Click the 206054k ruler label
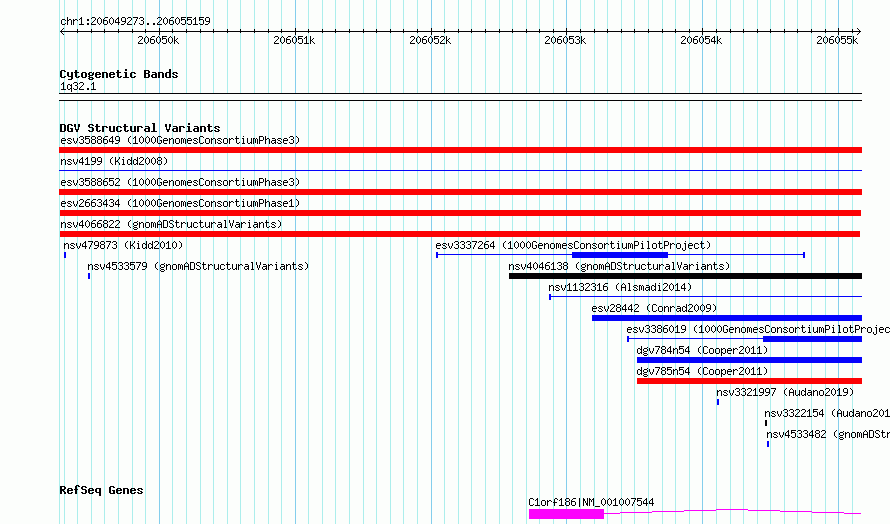 click(x=702, y=40)
